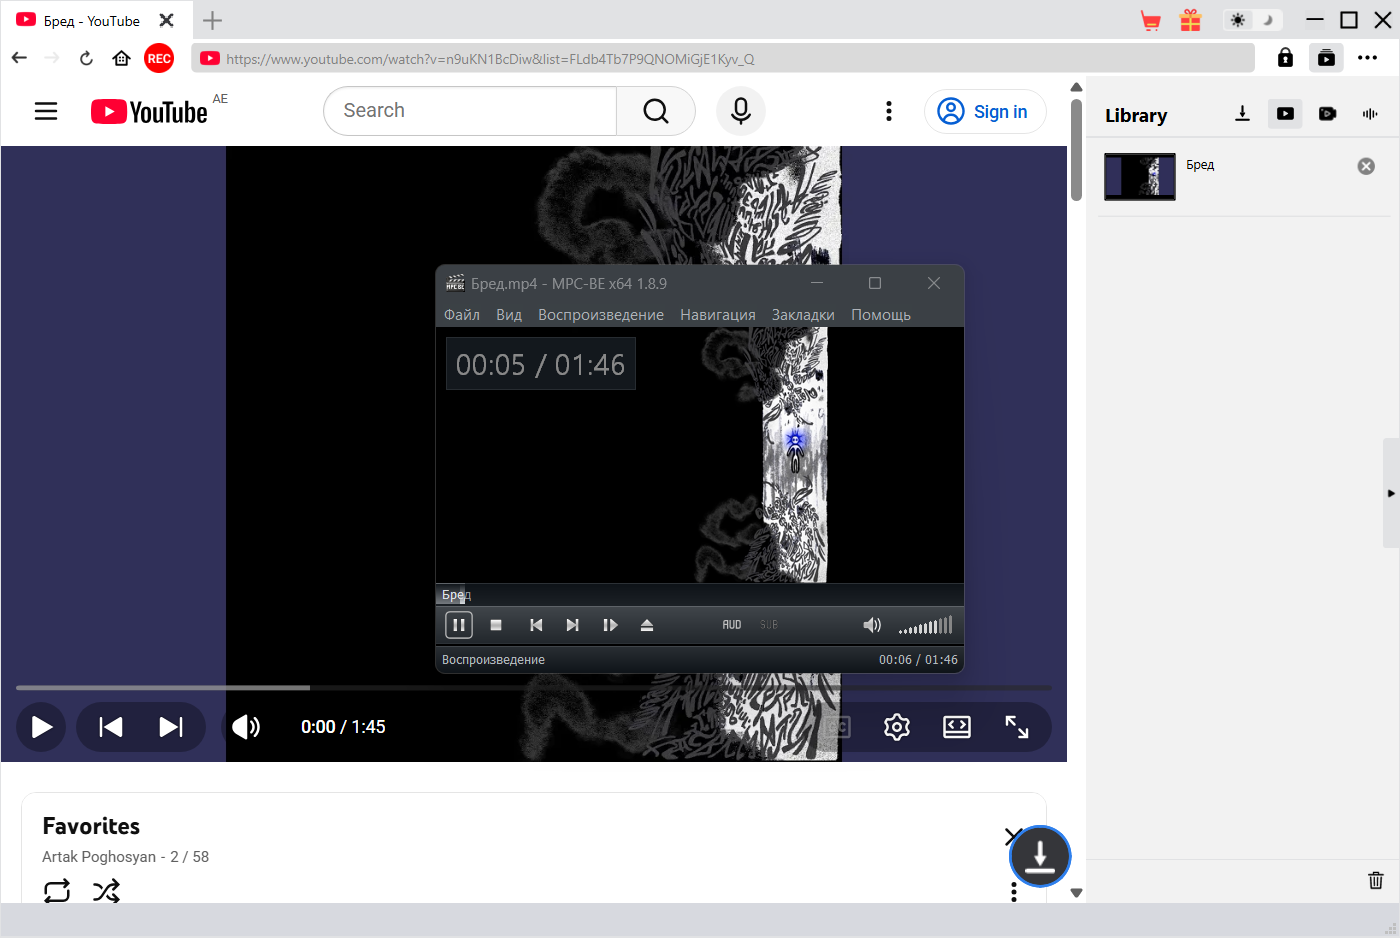The width and height of the screenshot is (1400, 938).
Task: Open the shopping cart icon in title bar
Action: (1151, 21)
